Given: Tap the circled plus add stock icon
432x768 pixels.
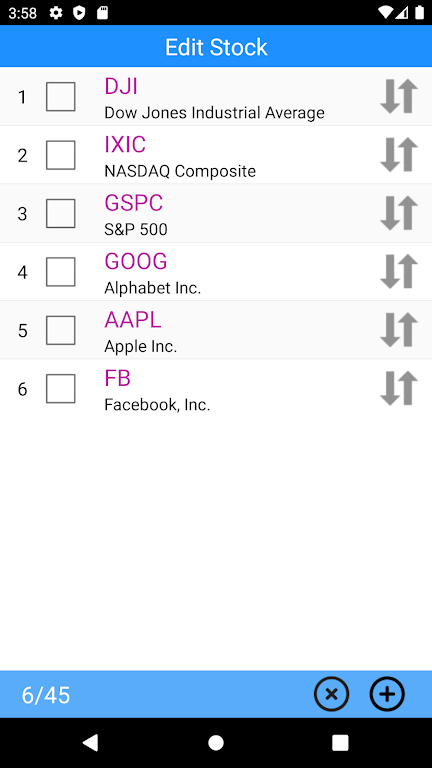Looking at the screenshot, I should click(x=387, y=694).
